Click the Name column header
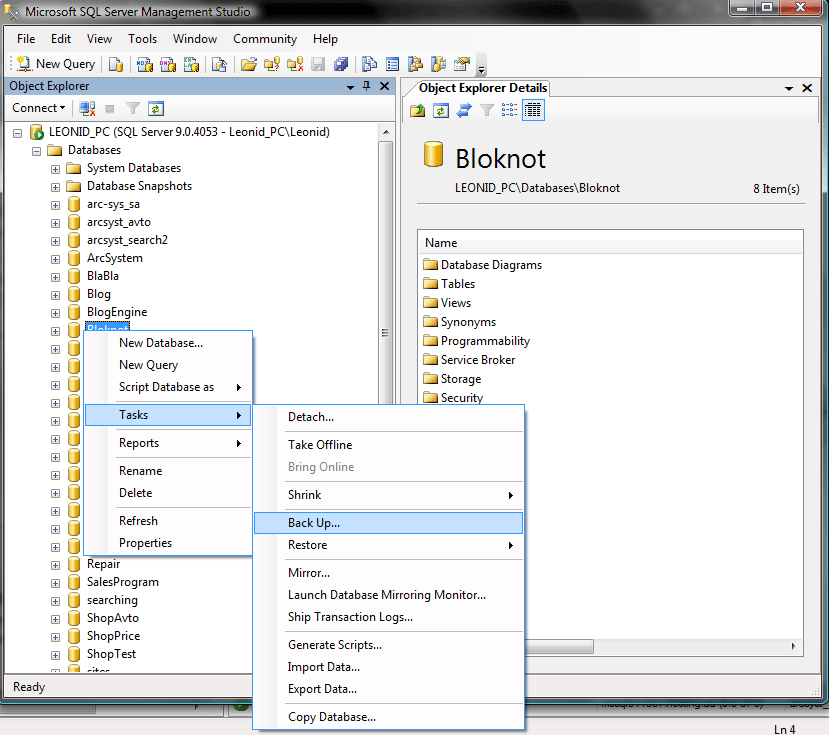829x735 pixels. [611, 243]
